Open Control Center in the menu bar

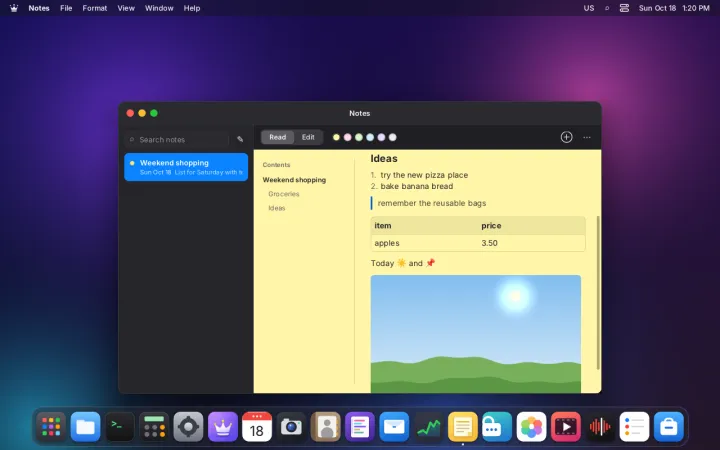[624, 8]
